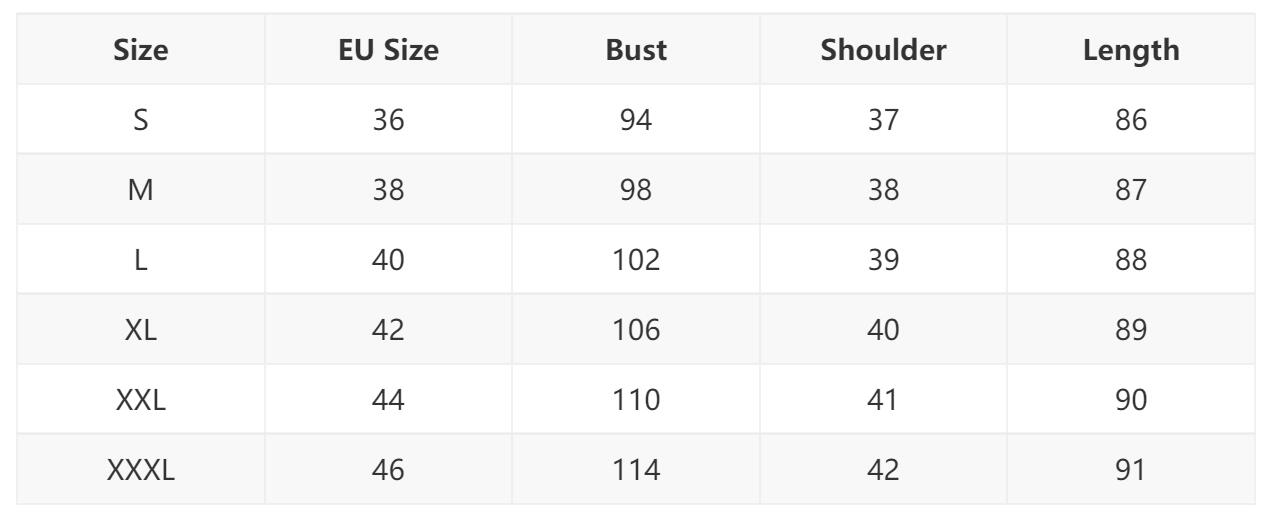Select the Bust column header
1267x529 pixels.
point(636,51)
